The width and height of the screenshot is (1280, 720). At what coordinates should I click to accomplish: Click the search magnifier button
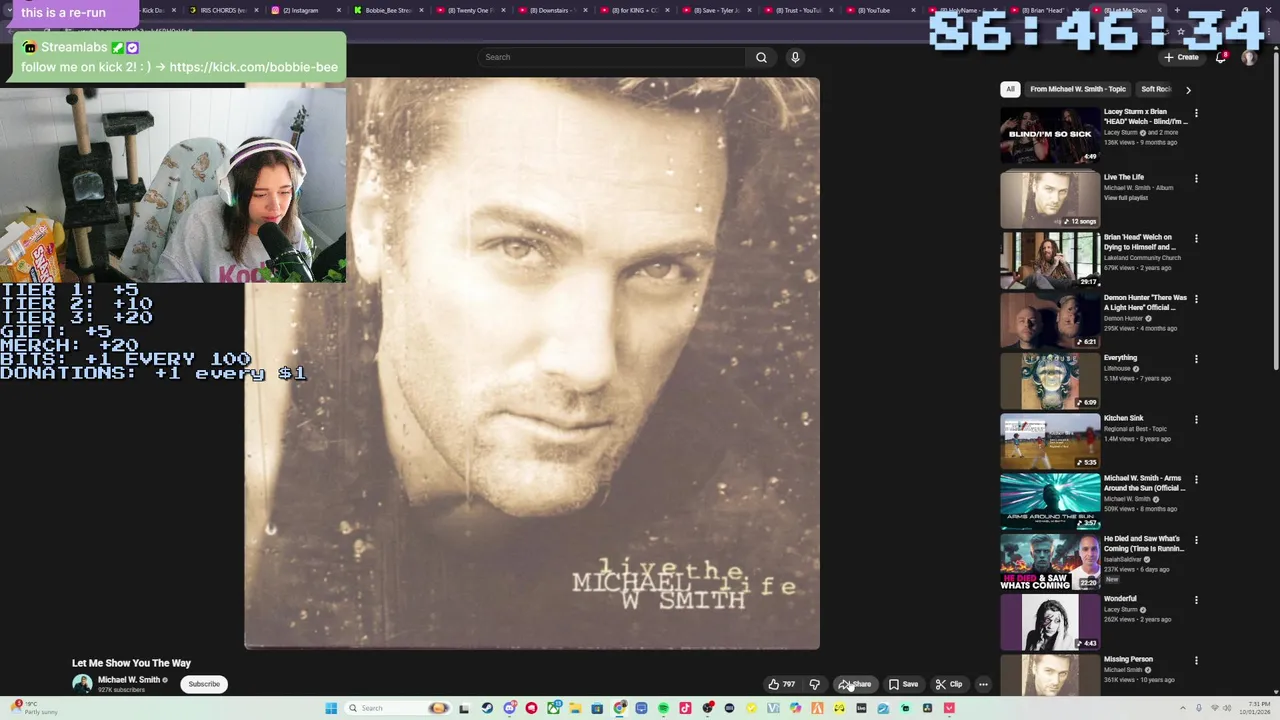tap(761, 57)
